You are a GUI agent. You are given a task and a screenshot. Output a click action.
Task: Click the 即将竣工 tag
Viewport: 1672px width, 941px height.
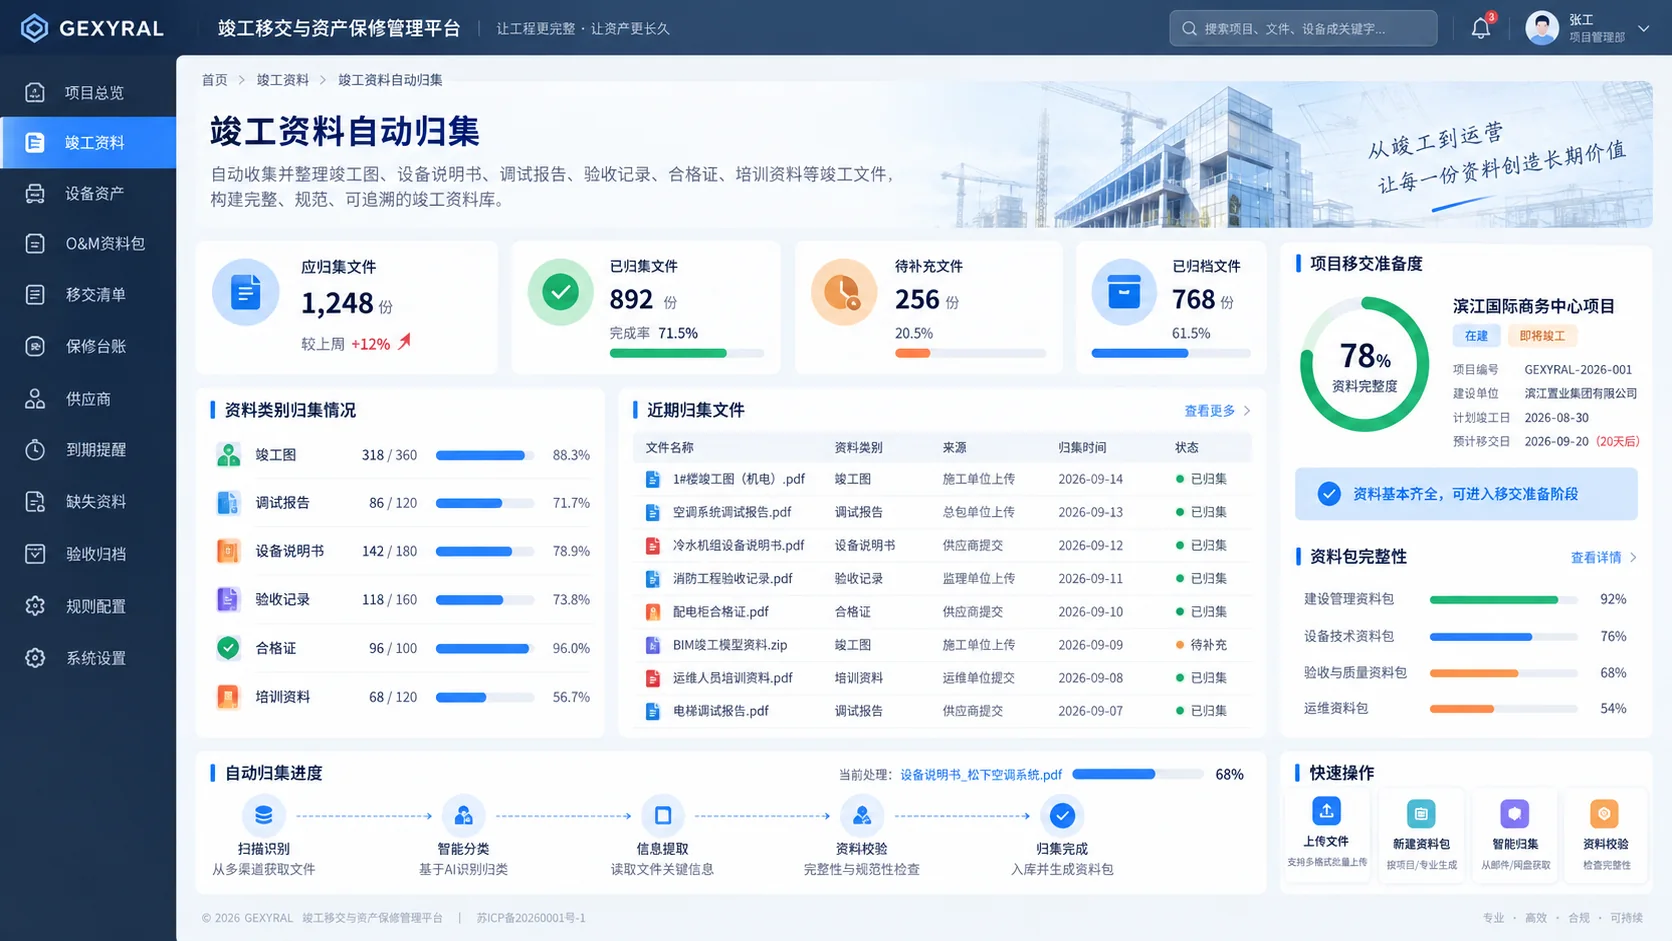[x=1542, y=336]
